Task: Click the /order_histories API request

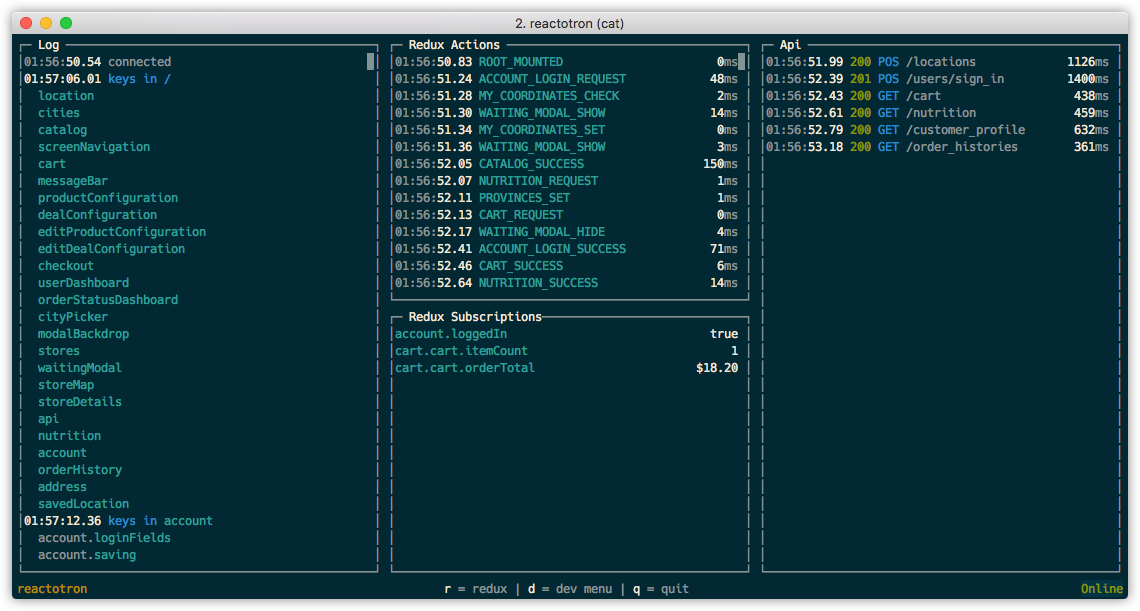Action: 937,147
